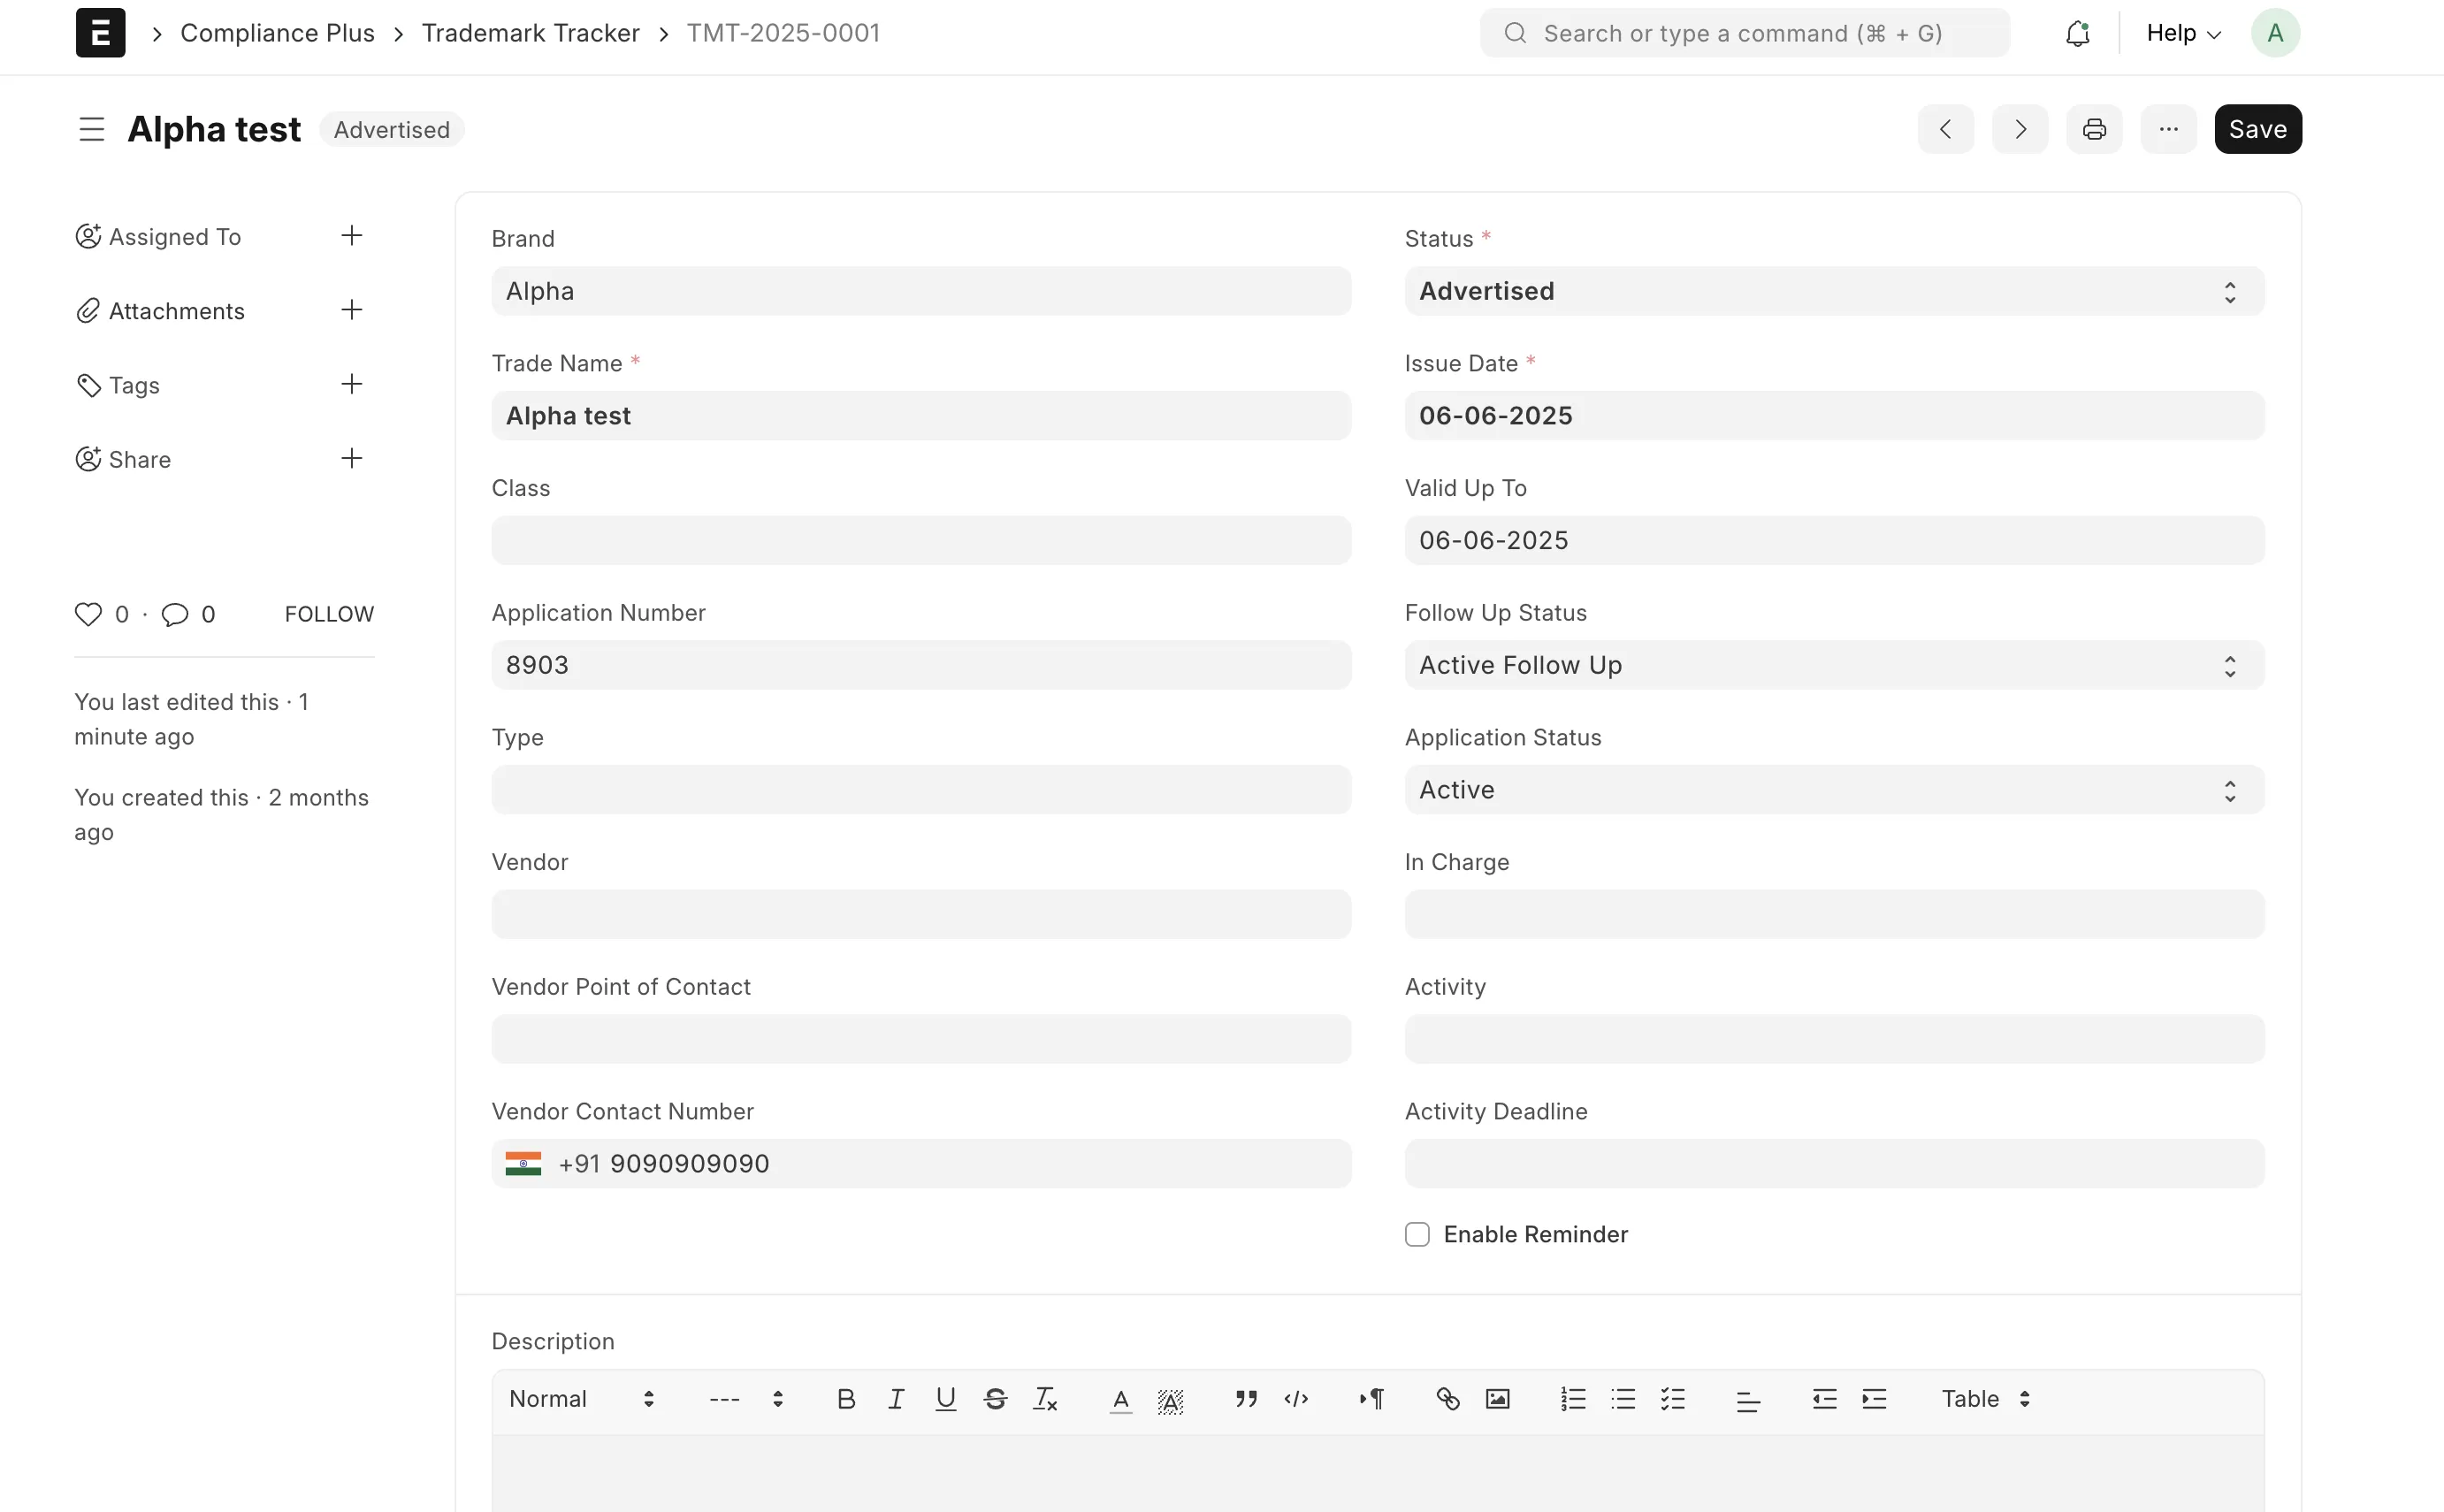
Task: Click the empty Type field
Action: pos(921,790)
